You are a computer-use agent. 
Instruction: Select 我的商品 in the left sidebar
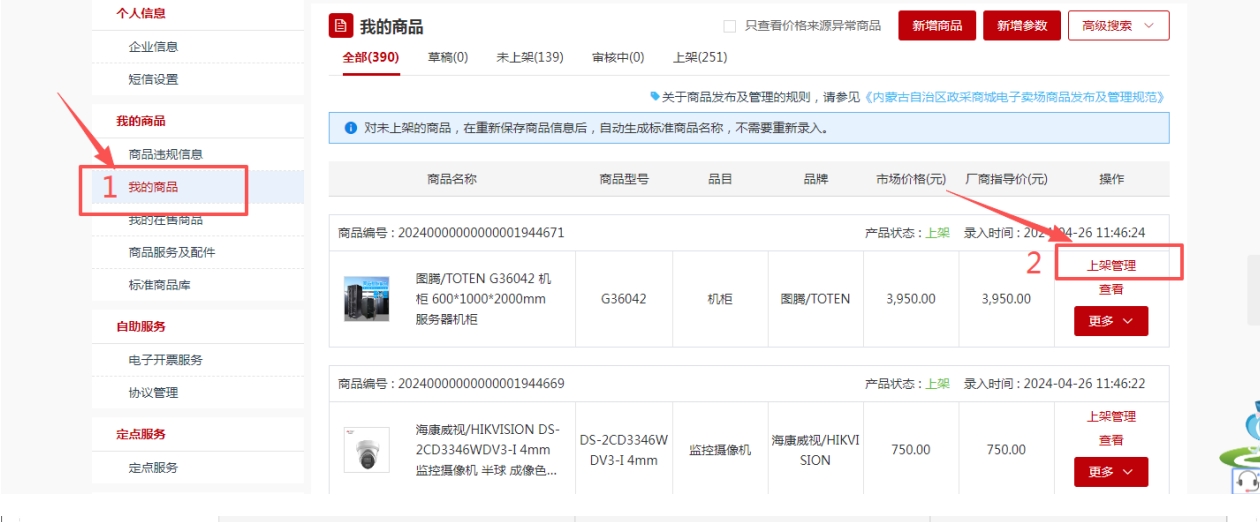coord(153,187)
